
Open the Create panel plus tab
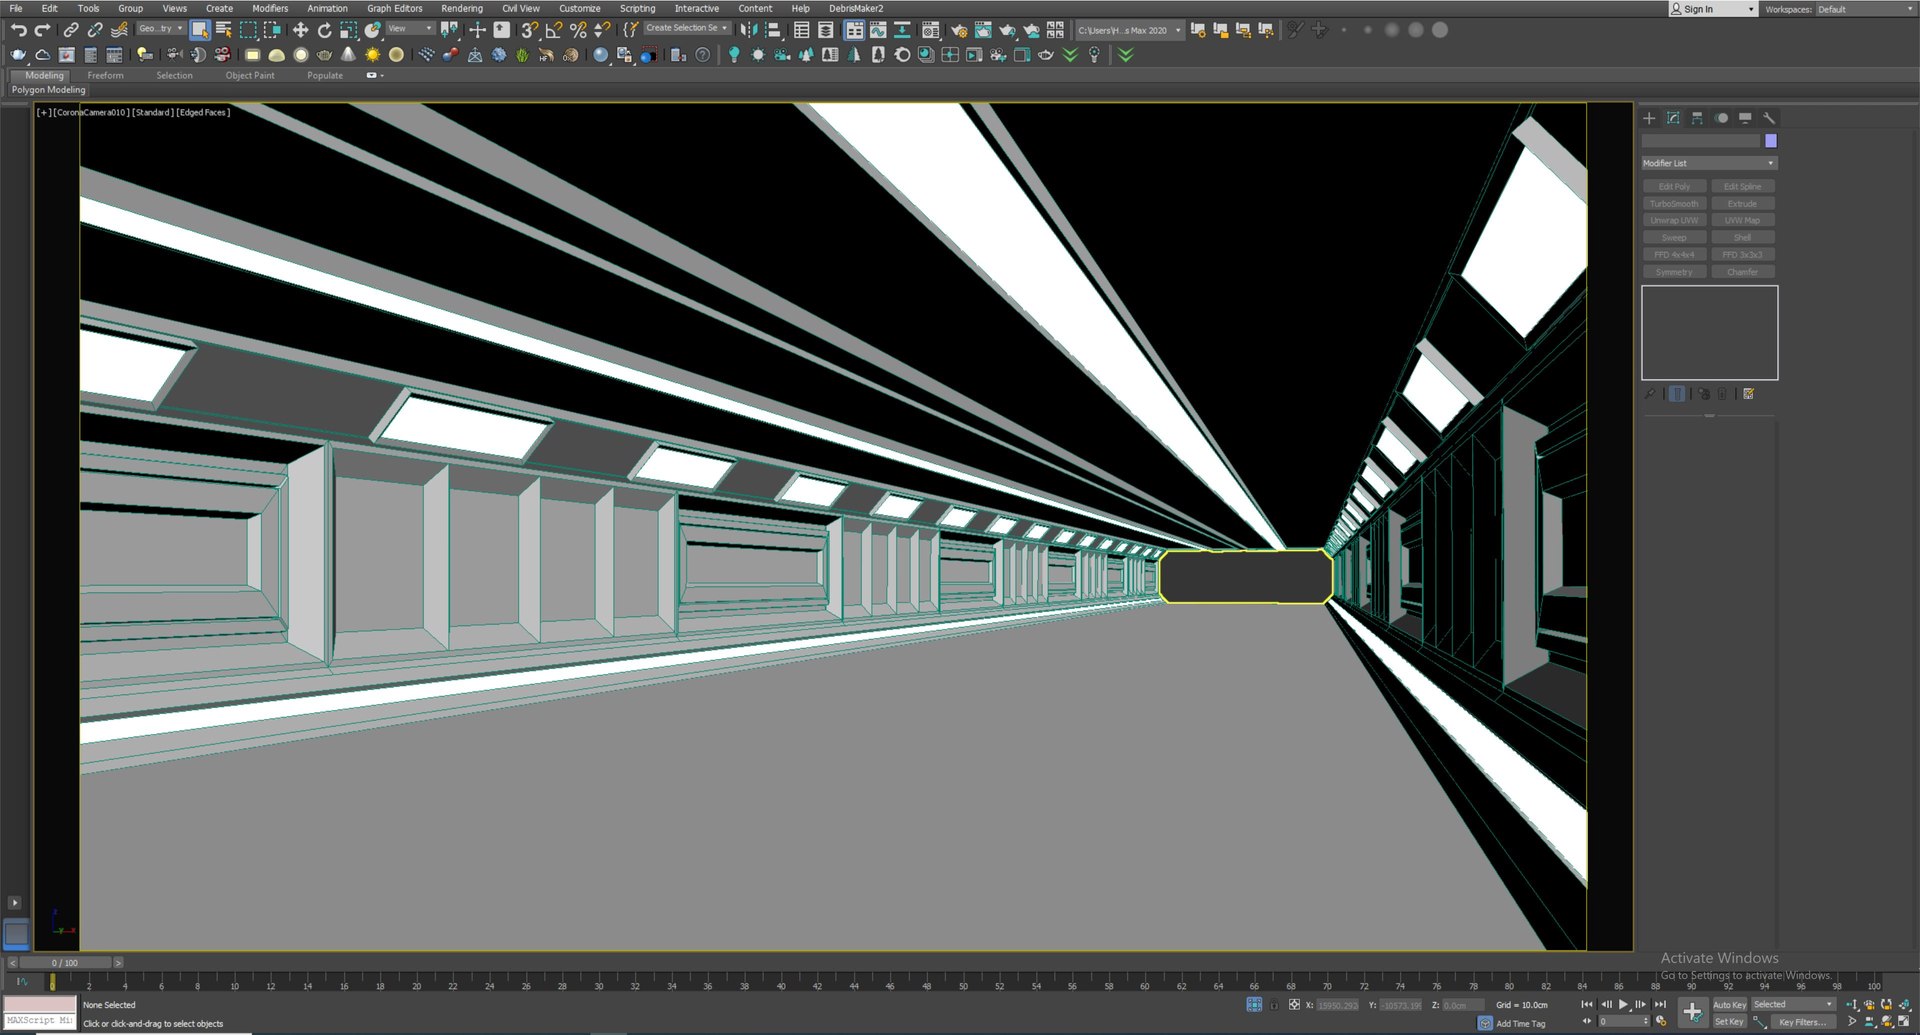1649,118
